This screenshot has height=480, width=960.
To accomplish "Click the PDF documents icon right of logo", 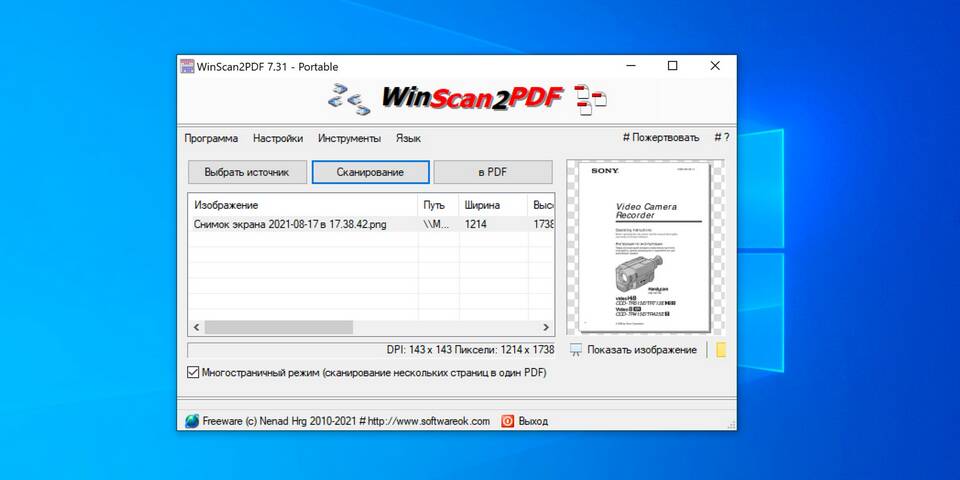I will (590, 100).
